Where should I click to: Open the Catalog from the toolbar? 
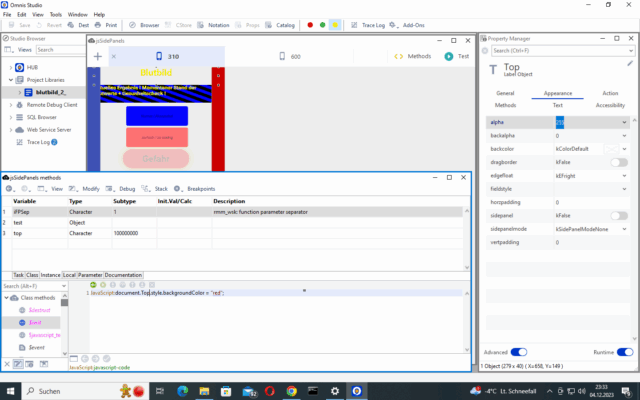click(x=281, y=24)
